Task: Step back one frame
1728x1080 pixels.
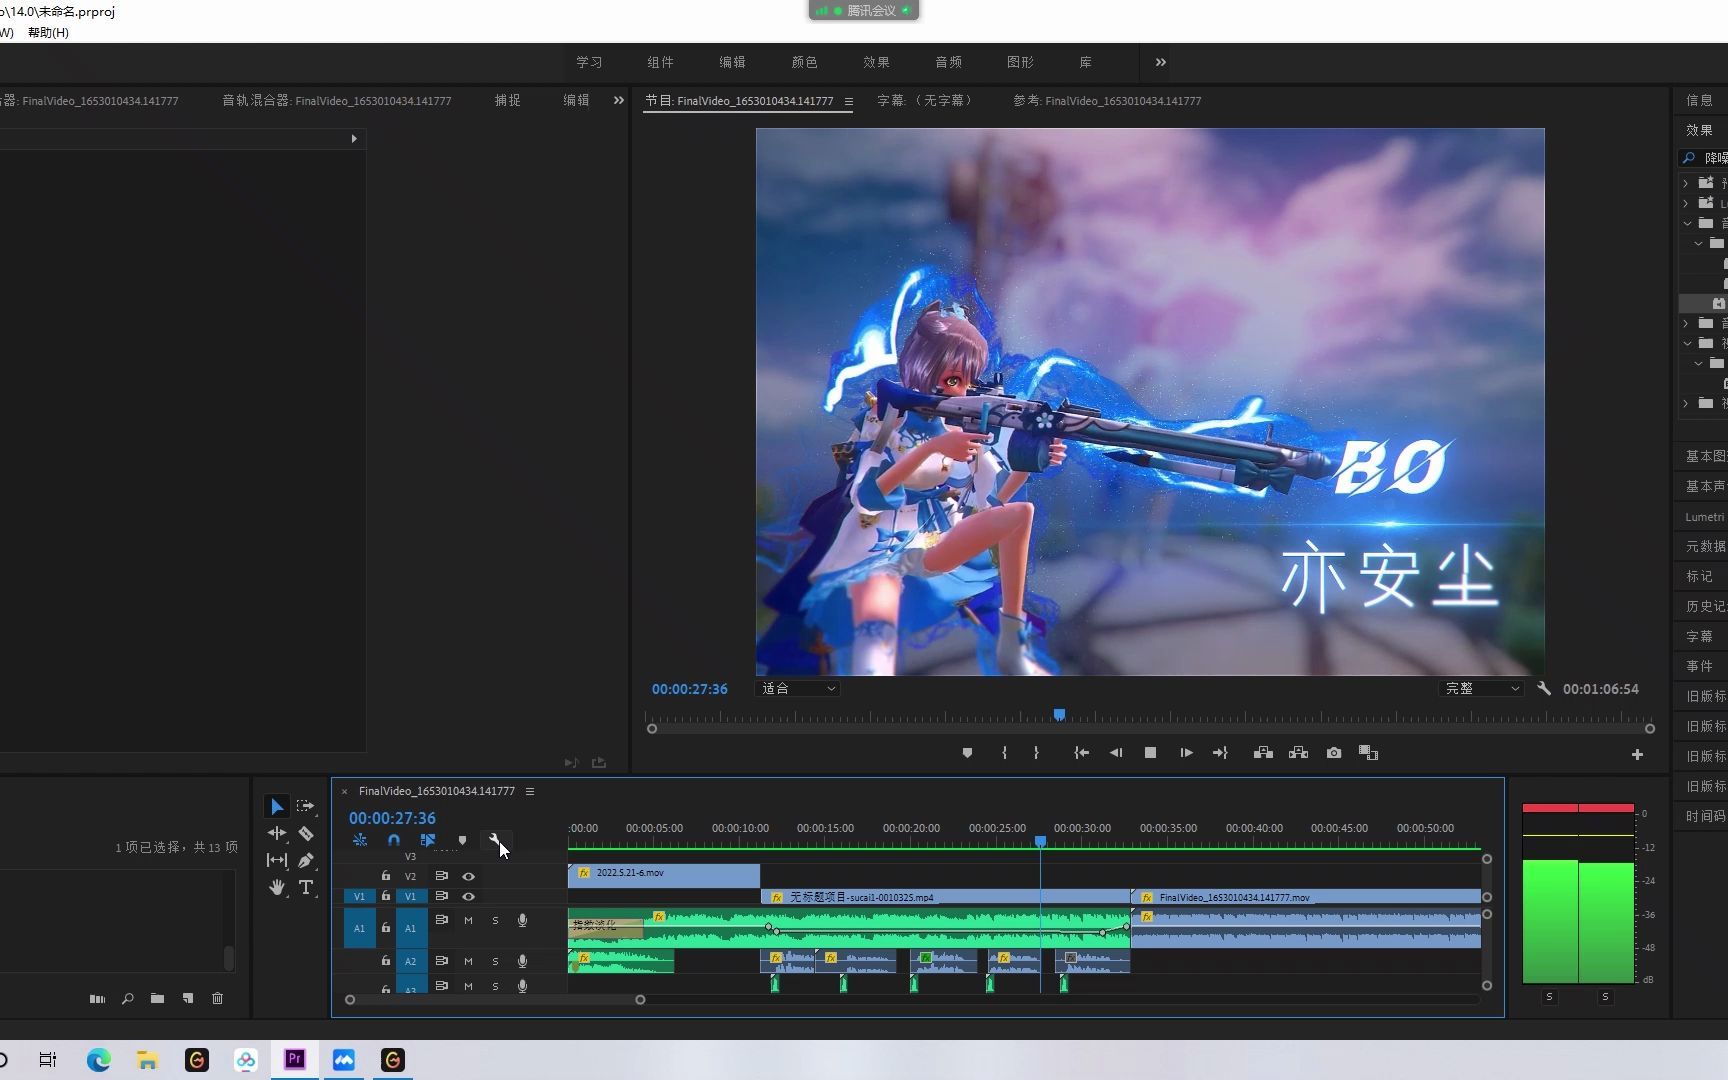Action: 1116,753
